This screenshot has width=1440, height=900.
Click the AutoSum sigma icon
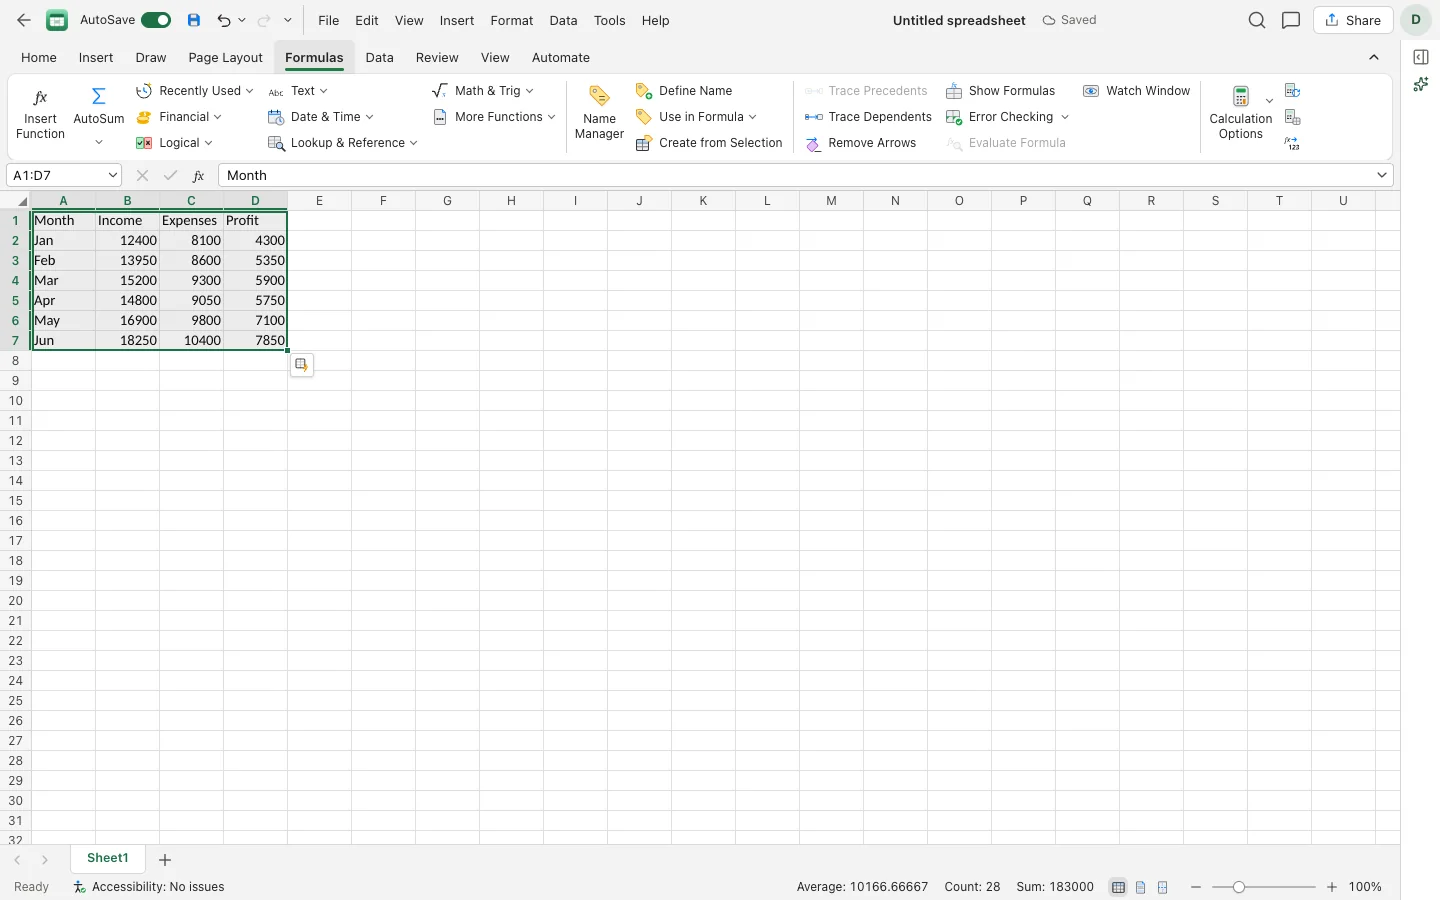tap(98, 96)
